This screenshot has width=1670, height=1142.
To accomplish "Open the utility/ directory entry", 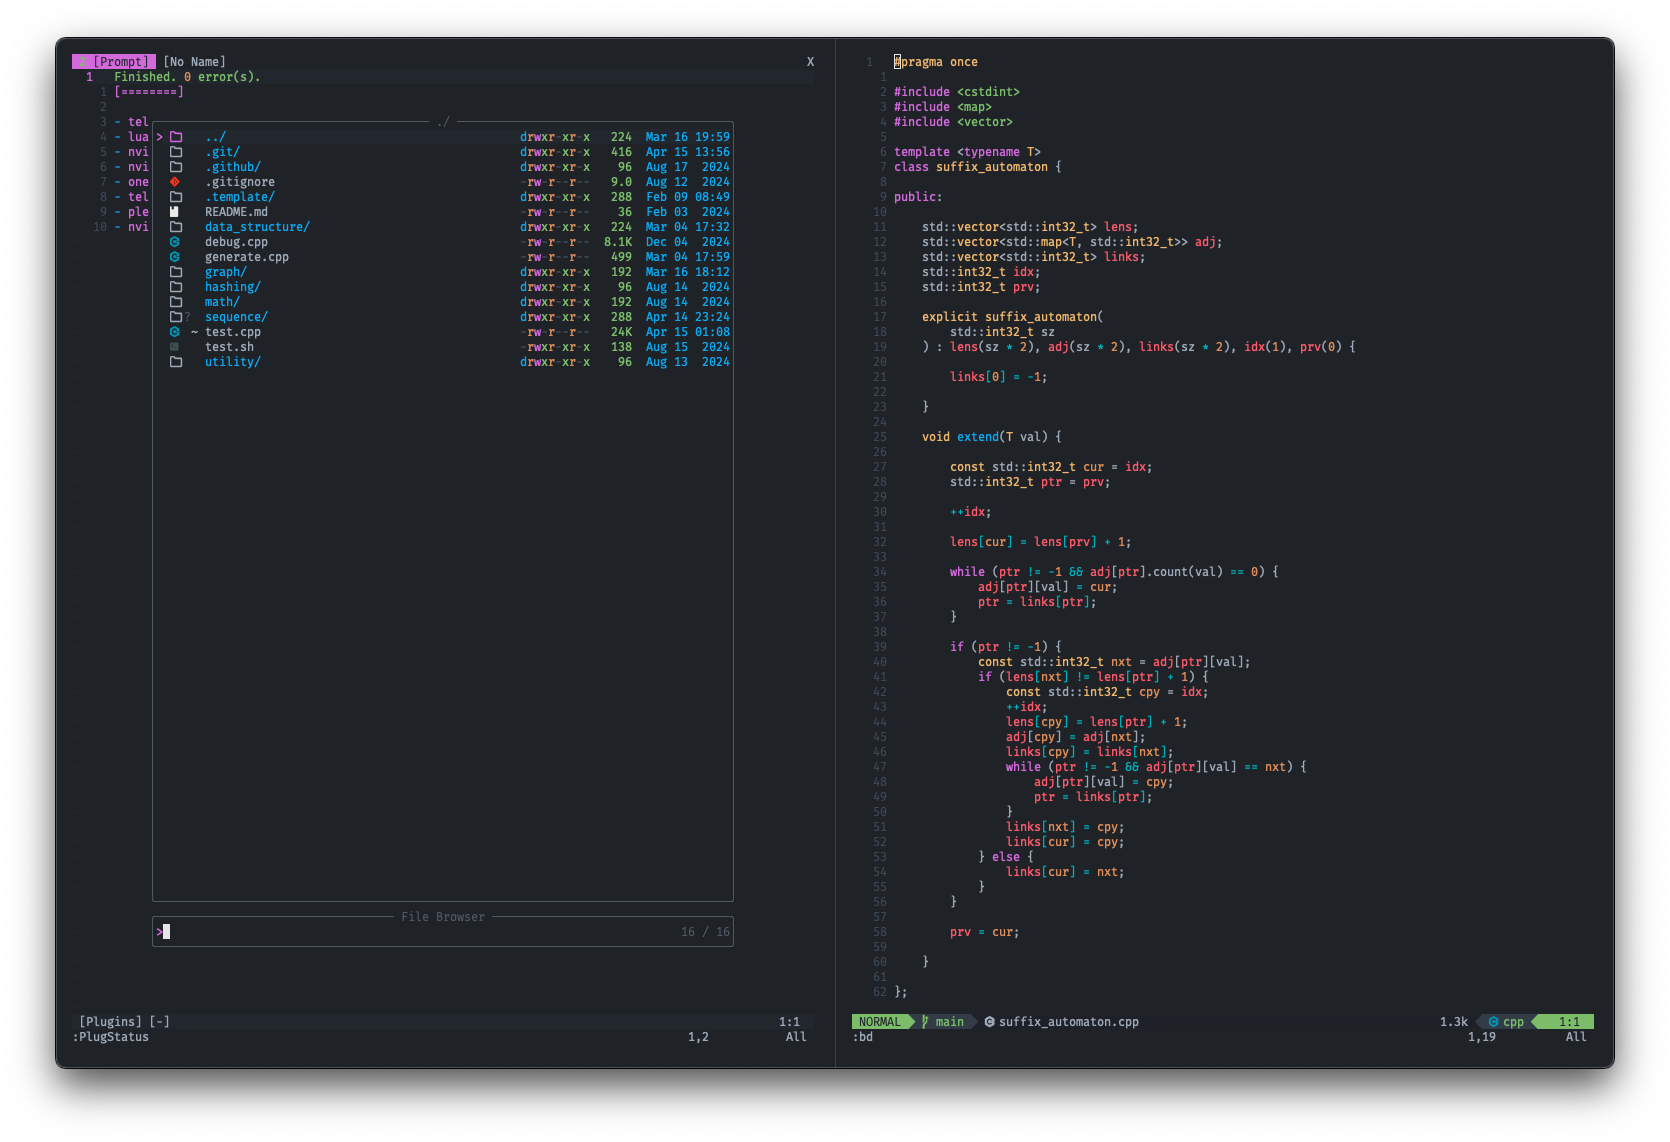I will coord(233,362).
